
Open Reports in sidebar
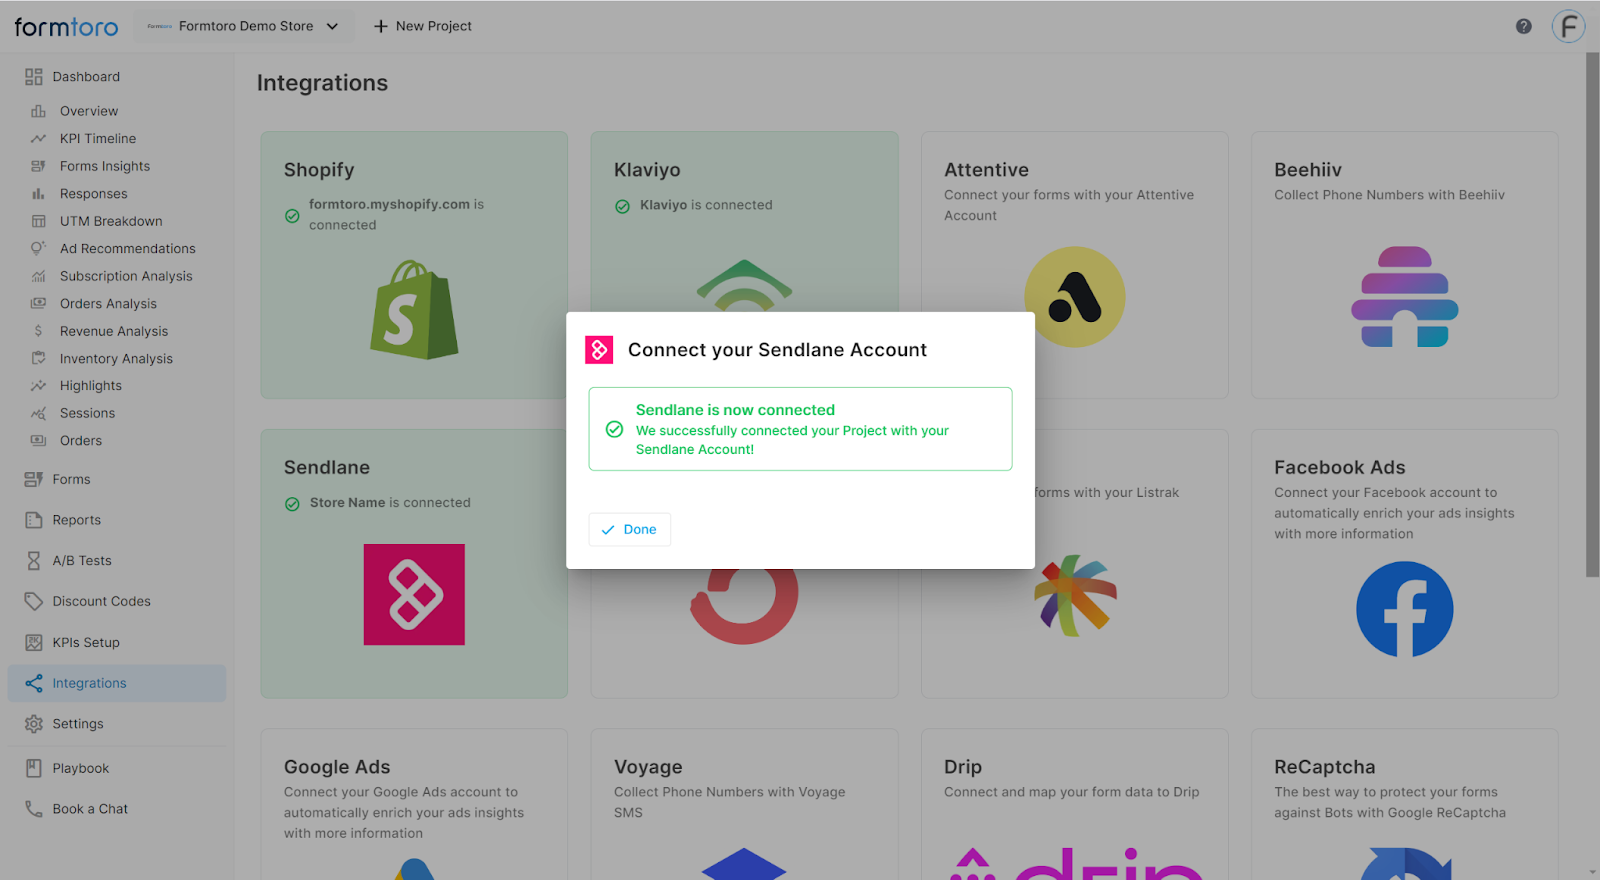pyautogui.click(x=77, y=520)
